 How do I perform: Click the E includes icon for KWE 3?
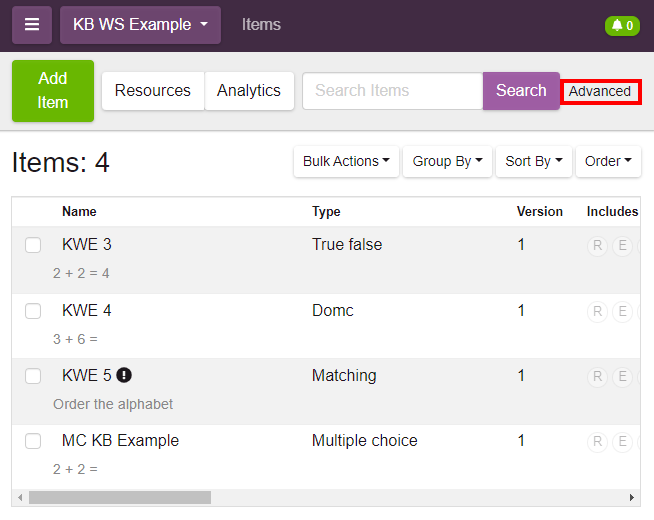622,246
